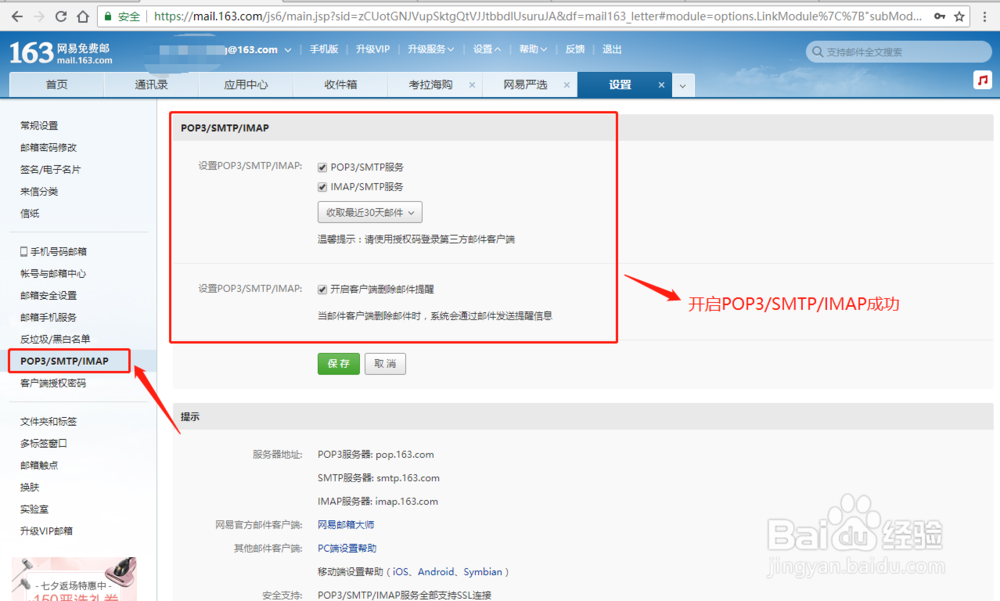Switch to 收件箱 tab
Screen dimensions: 1000x601
point(340,85)
